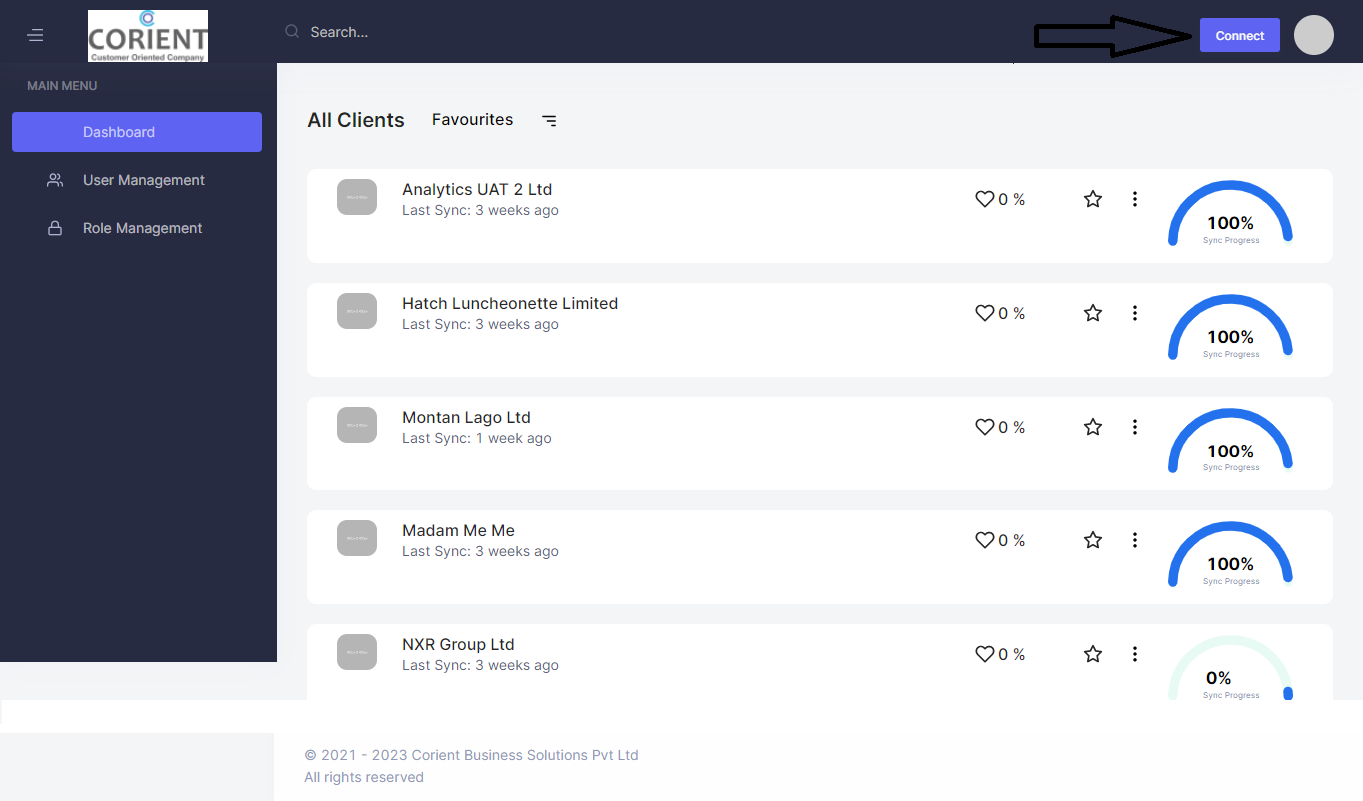Click the Role Management lock icon
The height and width of the screenshot is (801, 1363).
click(55, 228)
